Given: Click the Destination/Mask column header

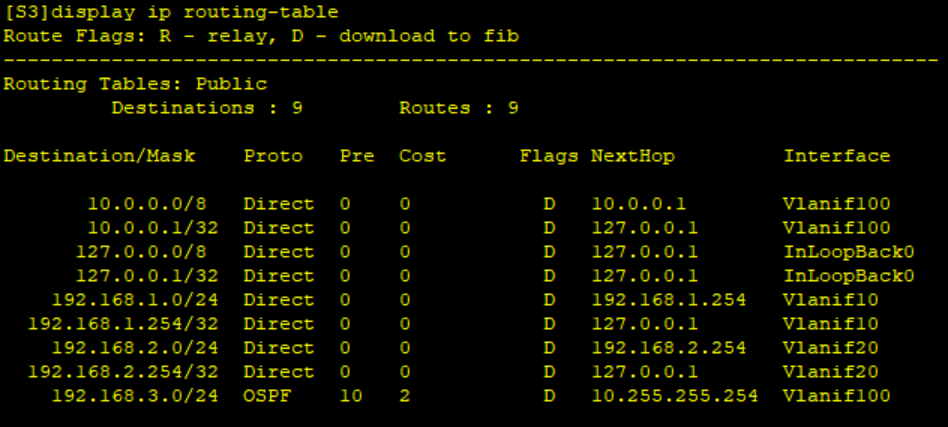Looking at the screenshot, I should pos(99,156).
